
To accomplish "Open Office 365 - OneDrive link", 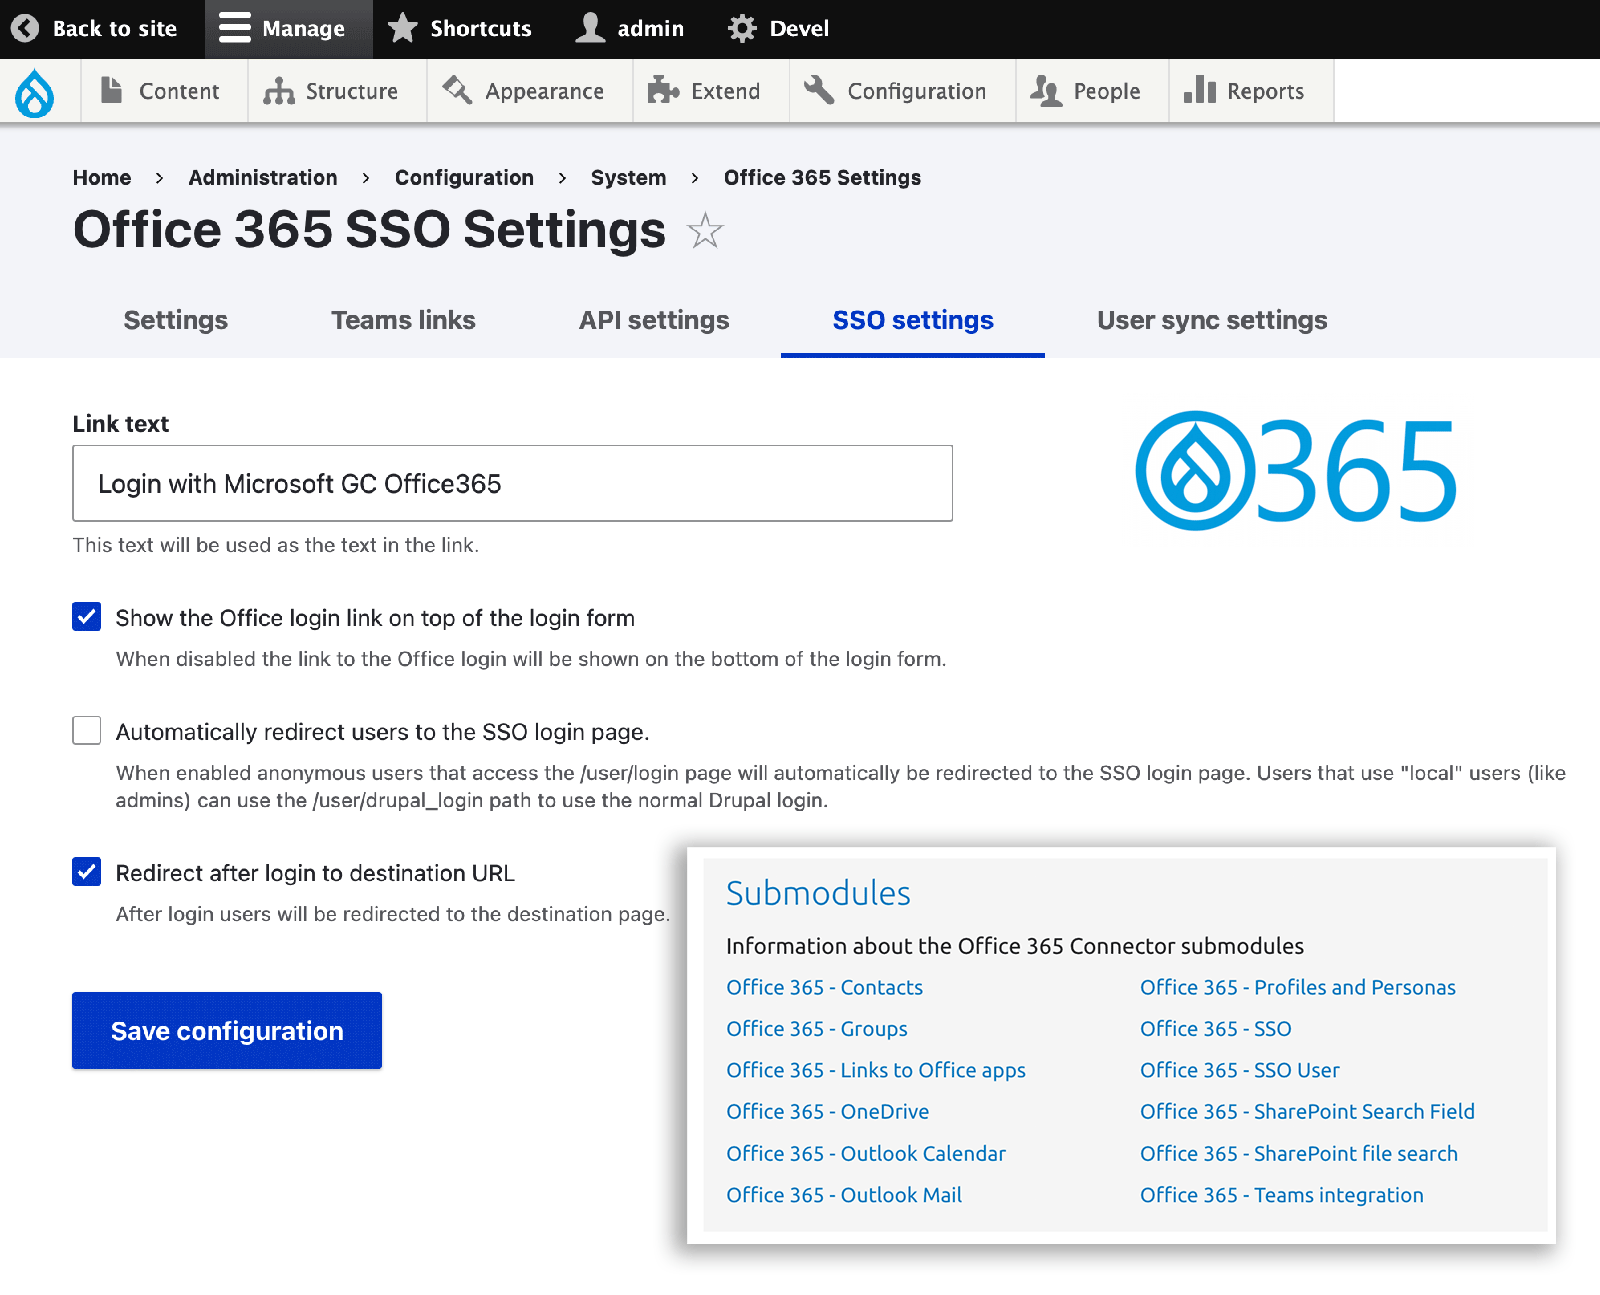I will [828, 1111].
